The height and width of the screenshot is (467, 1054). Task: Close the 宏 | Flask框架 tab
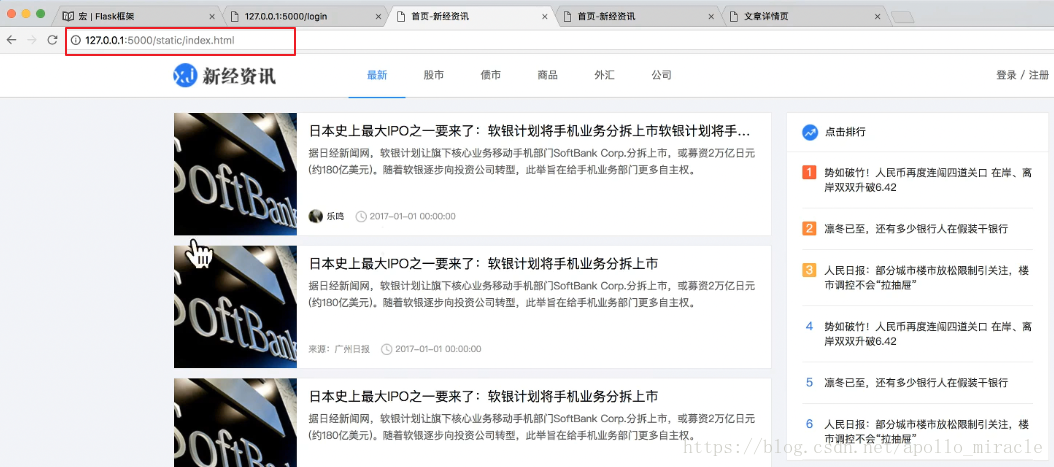212,17
